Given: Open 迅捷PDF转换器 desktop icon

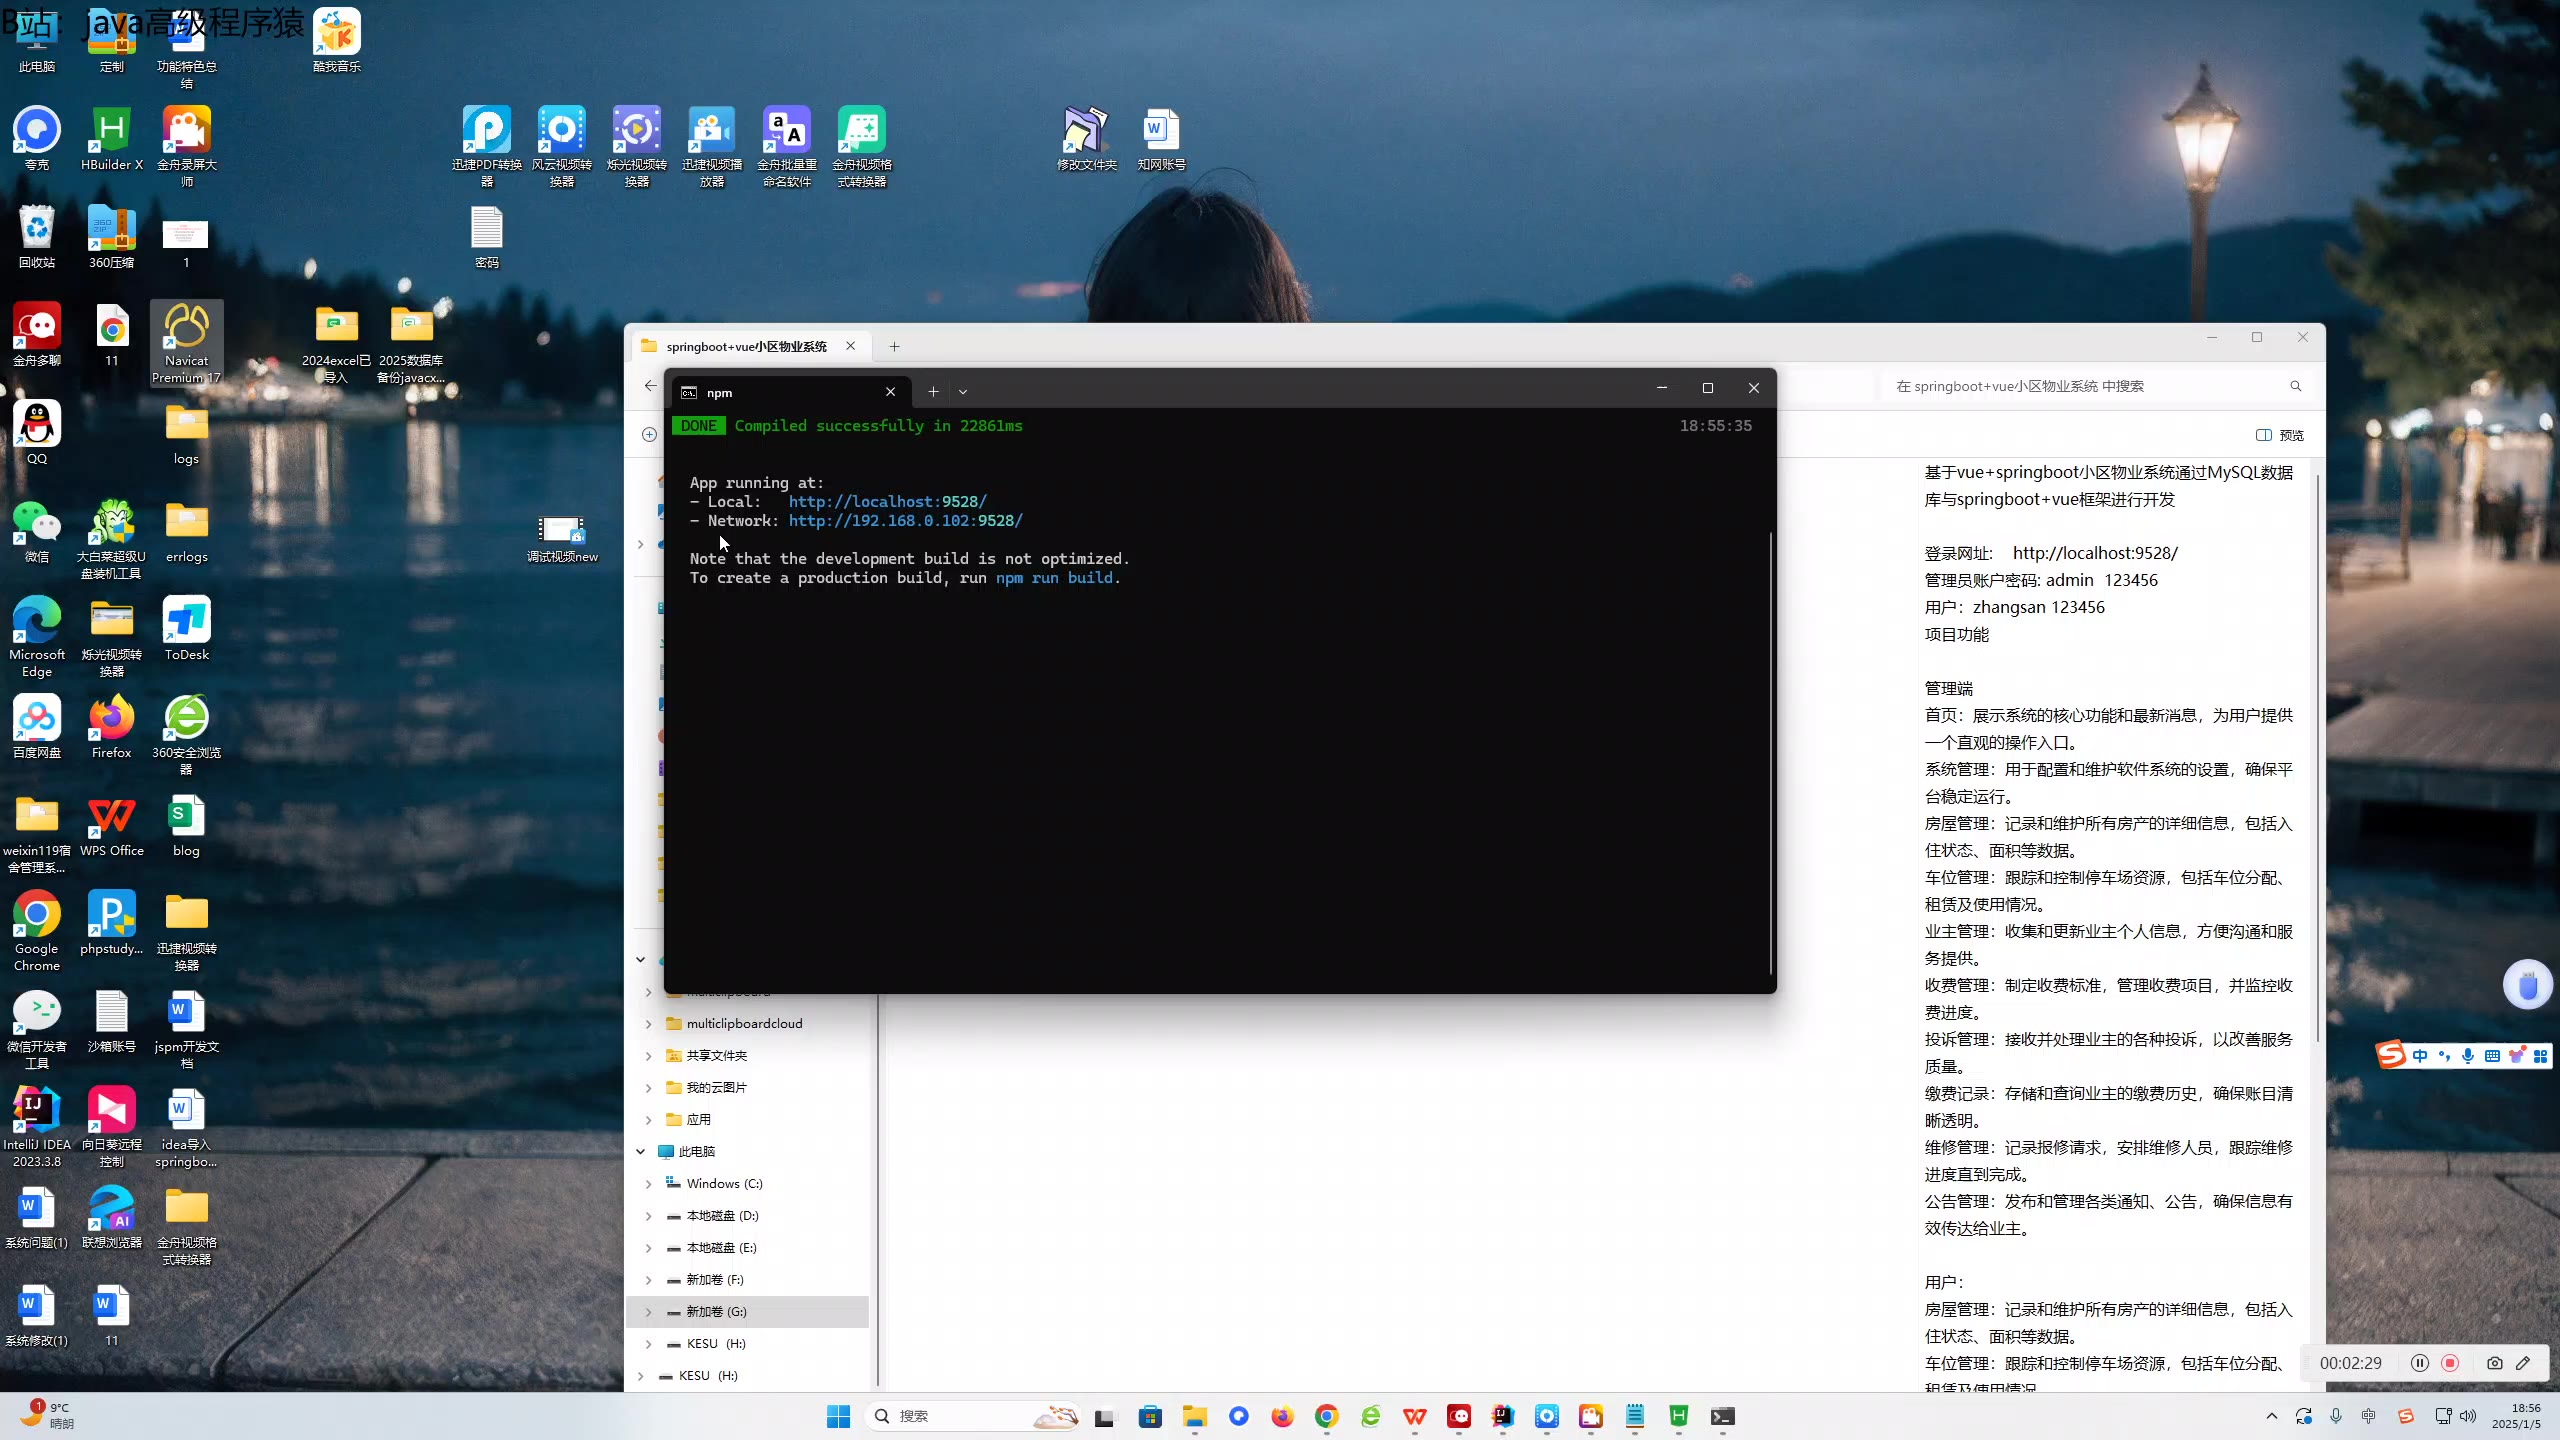Looking at the screenshot, I should point(486,146).
